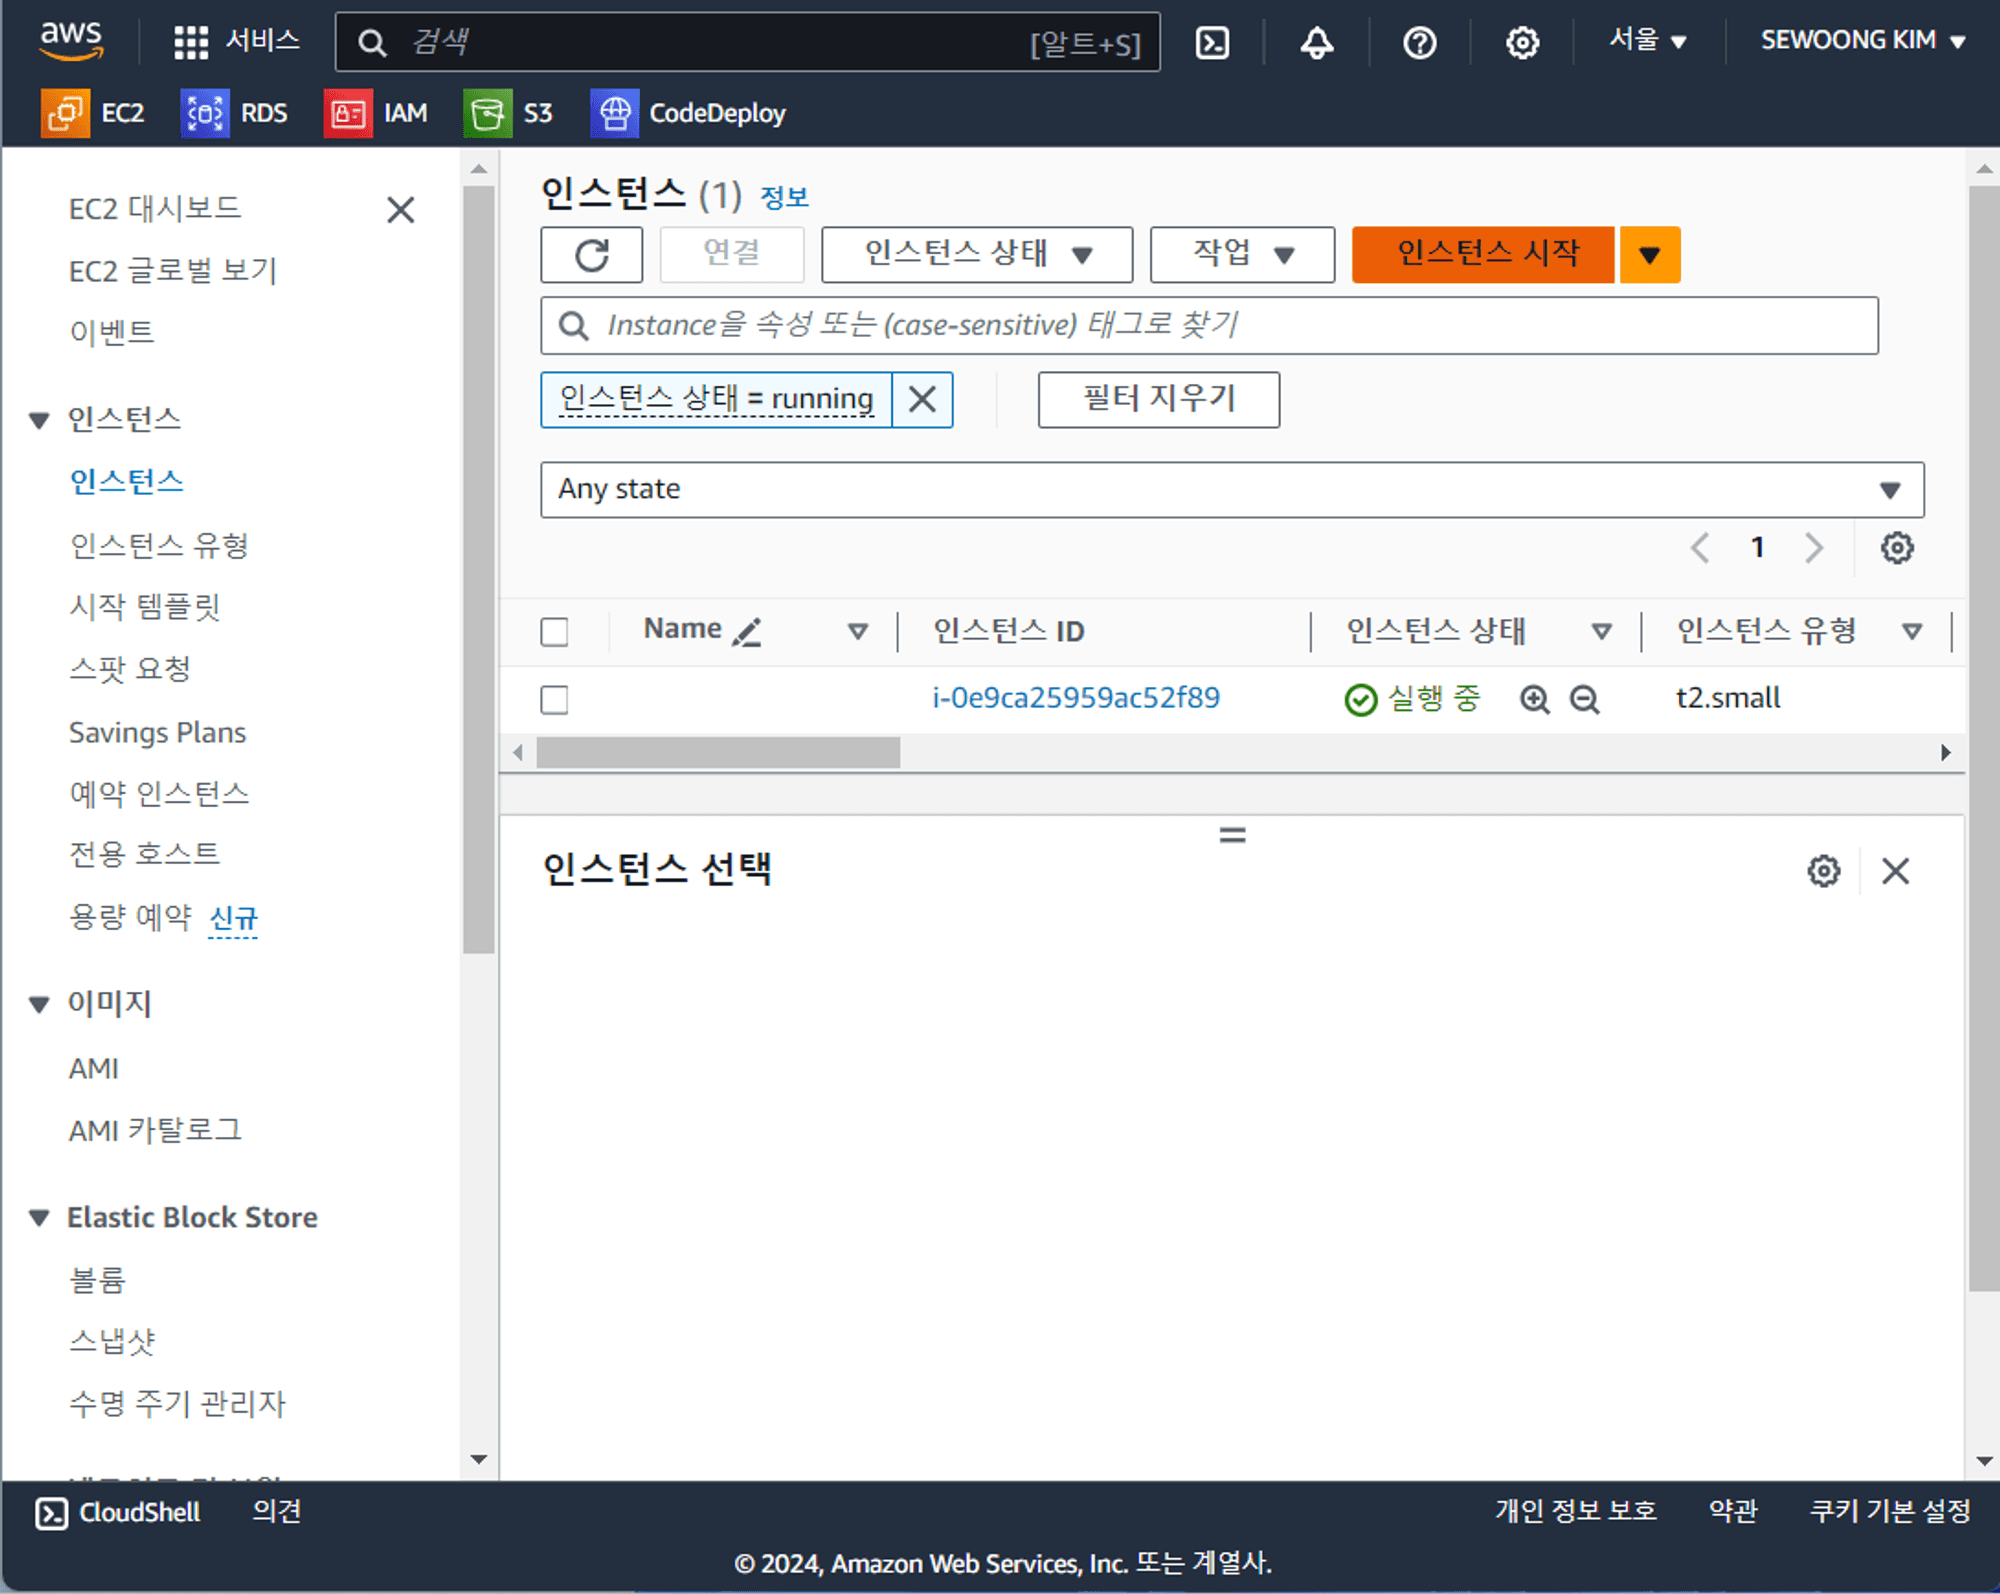Refresh the instances list

591,254
